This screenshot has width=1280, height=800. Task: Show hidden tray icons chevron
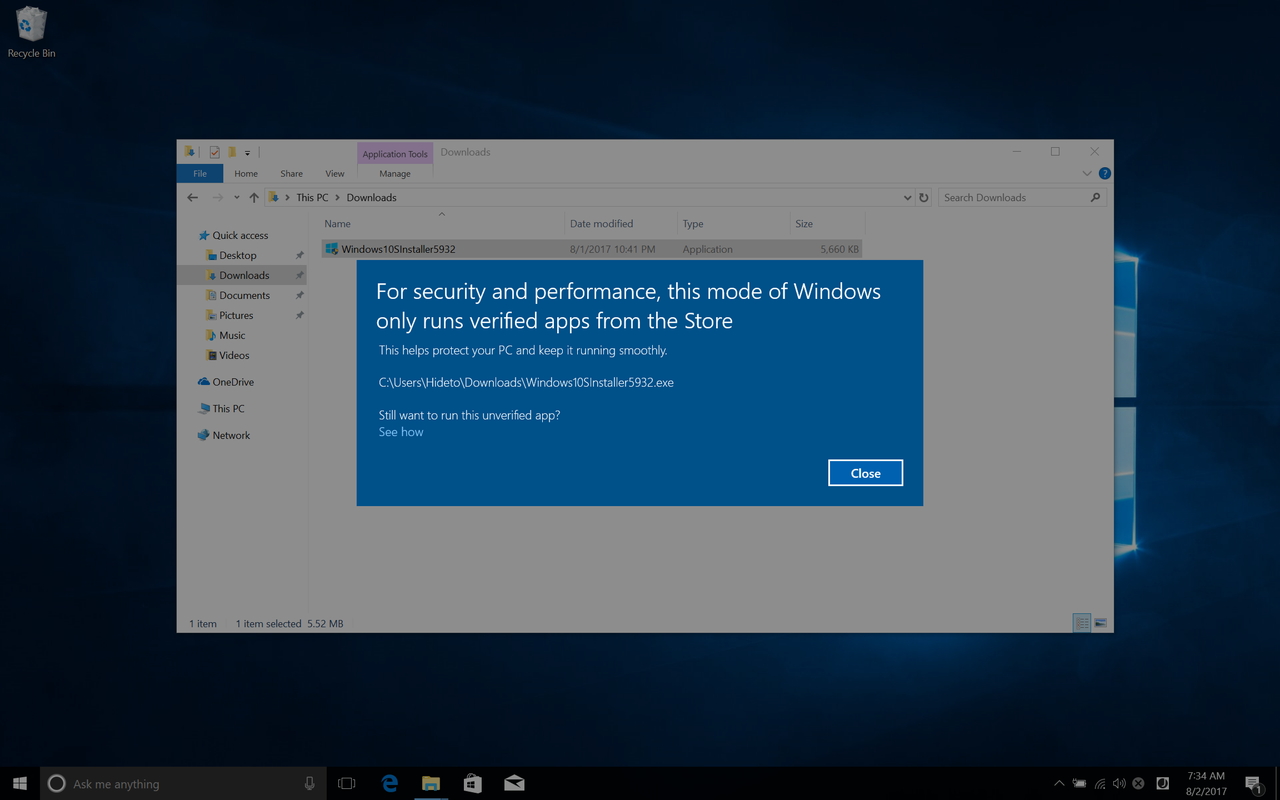point(1059,784)
